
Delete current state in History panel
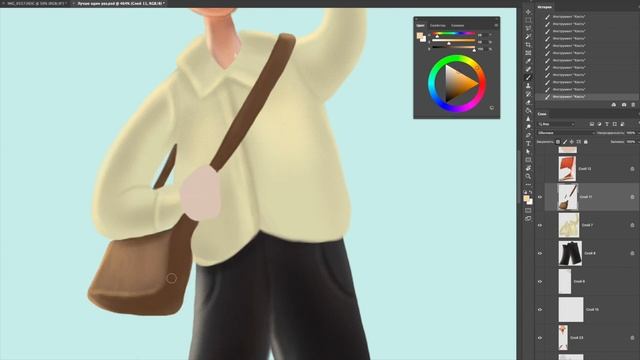[x=633, y=105]
